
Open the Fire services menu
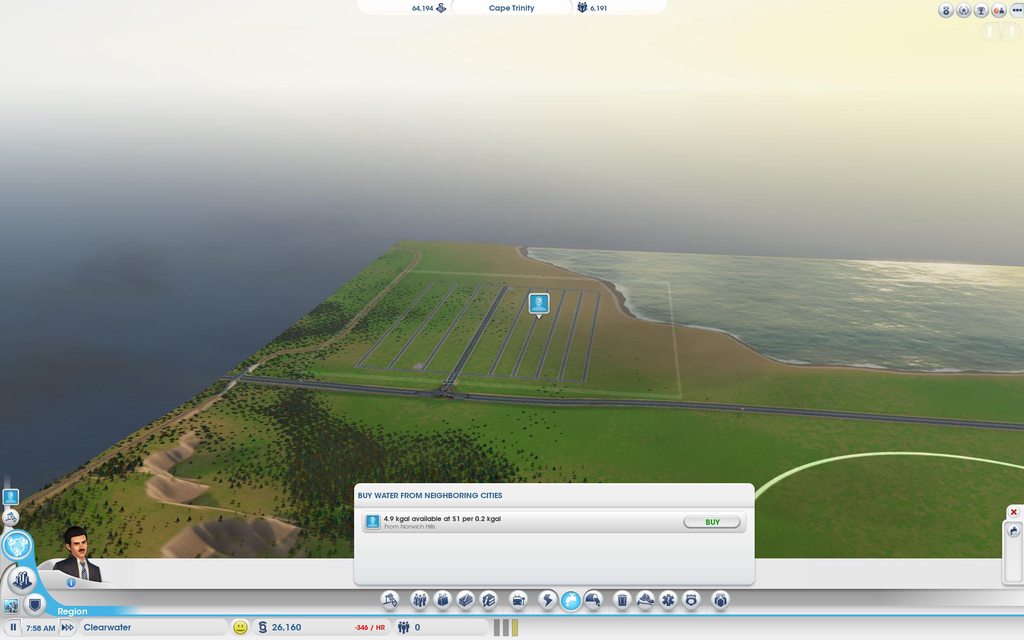pos(645,600)
